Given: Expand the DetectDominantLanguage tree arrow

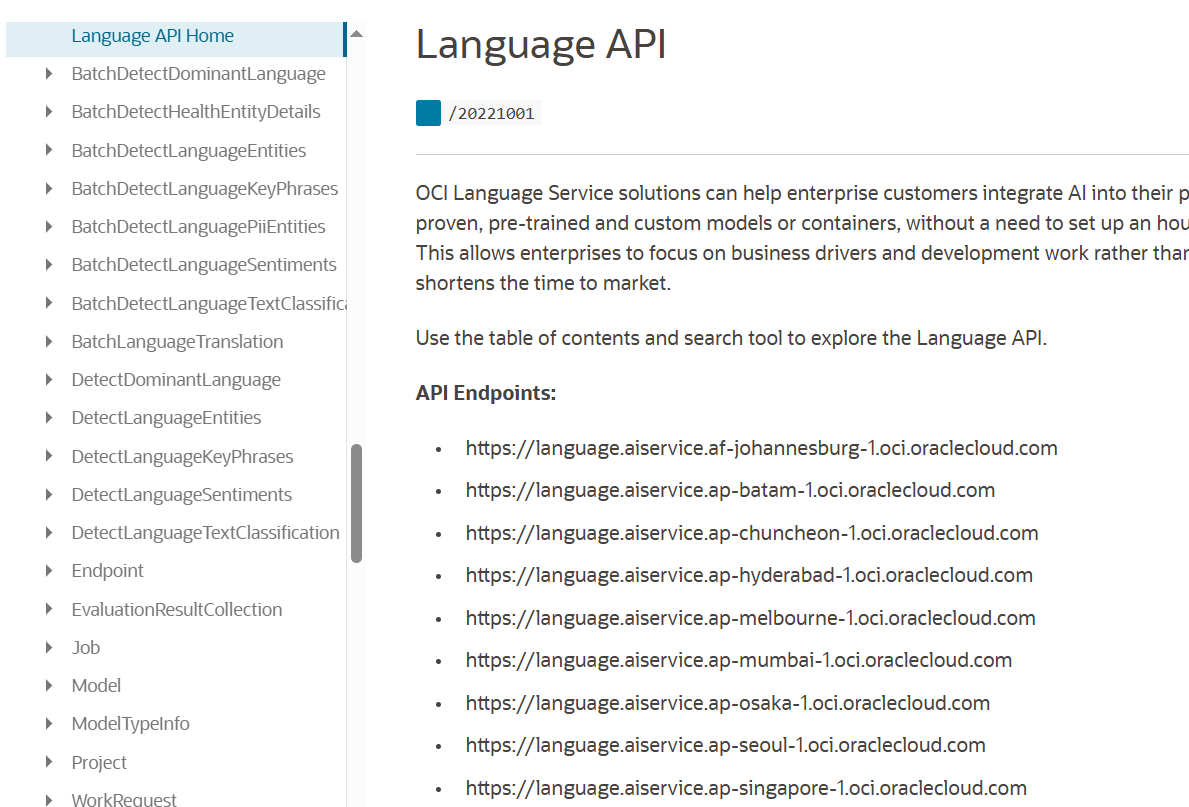Looking at the screenshot, I should [49, 379].
